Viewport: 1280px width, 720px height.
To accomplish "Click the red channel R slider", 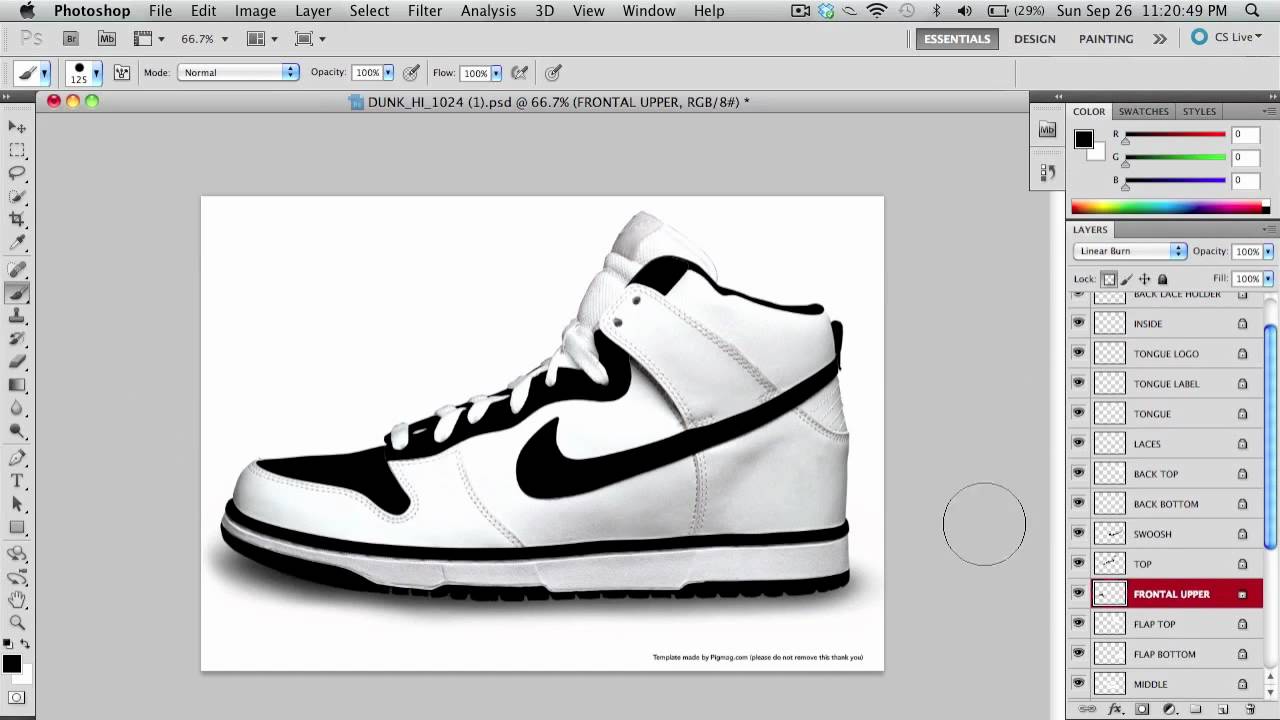I will coord(1175,135).
